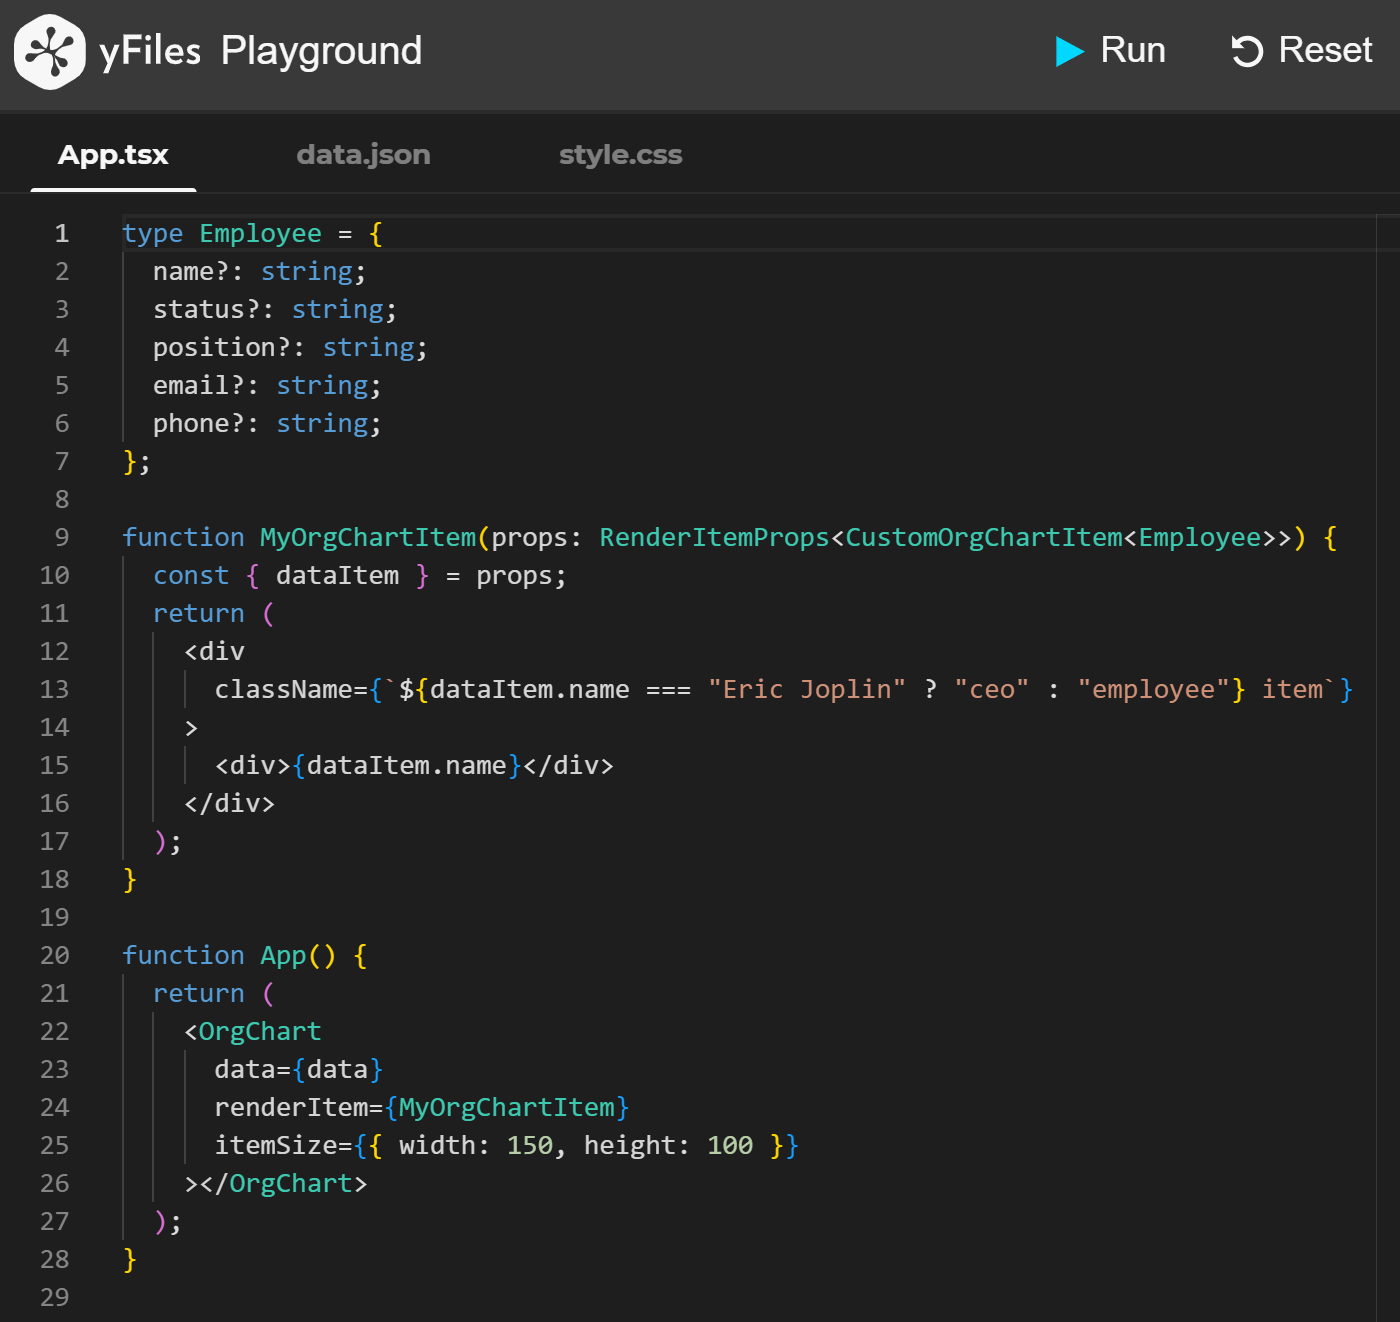The image size is (1400, 1322).
Task: Reset the playground via Reset label
Action: (1325, 50)
